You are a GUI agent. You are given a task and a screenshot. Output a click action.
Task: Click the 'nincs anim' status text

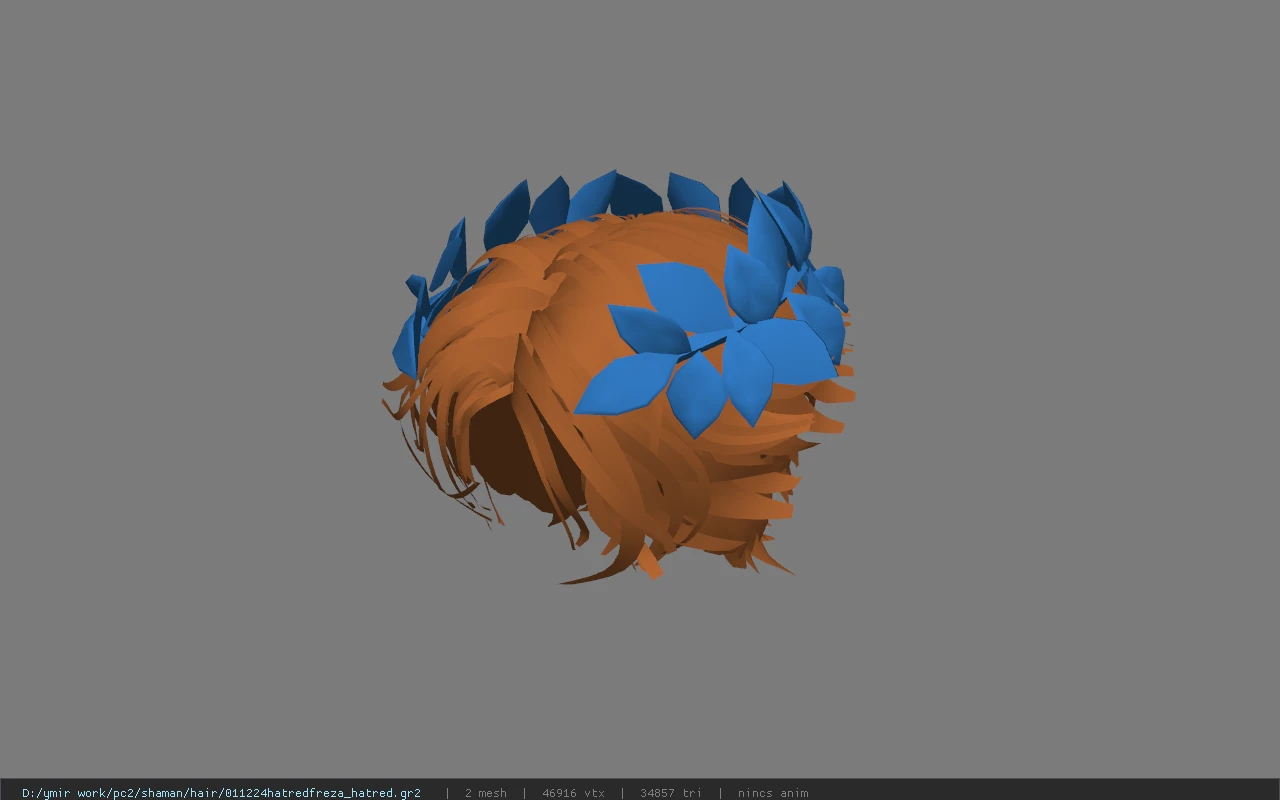(773, 793)
